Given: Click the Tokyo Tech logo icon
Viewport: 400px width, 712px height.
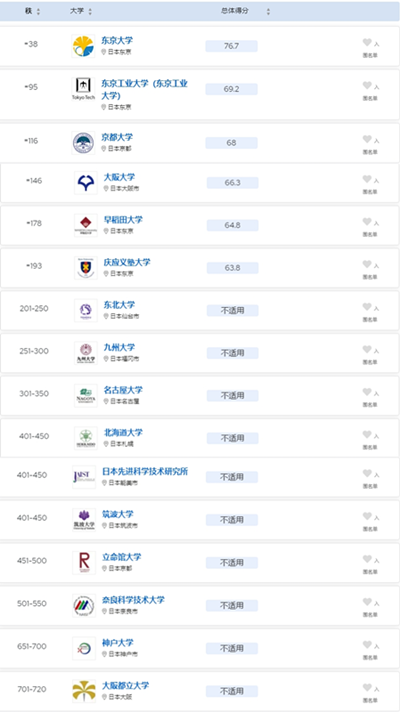Looking at the screenshot, I should [84, 89].
